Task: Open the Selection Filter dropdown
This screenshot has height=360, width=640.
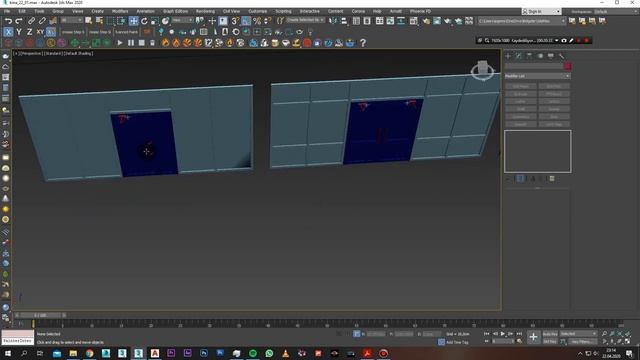Action: coord(72,20)
